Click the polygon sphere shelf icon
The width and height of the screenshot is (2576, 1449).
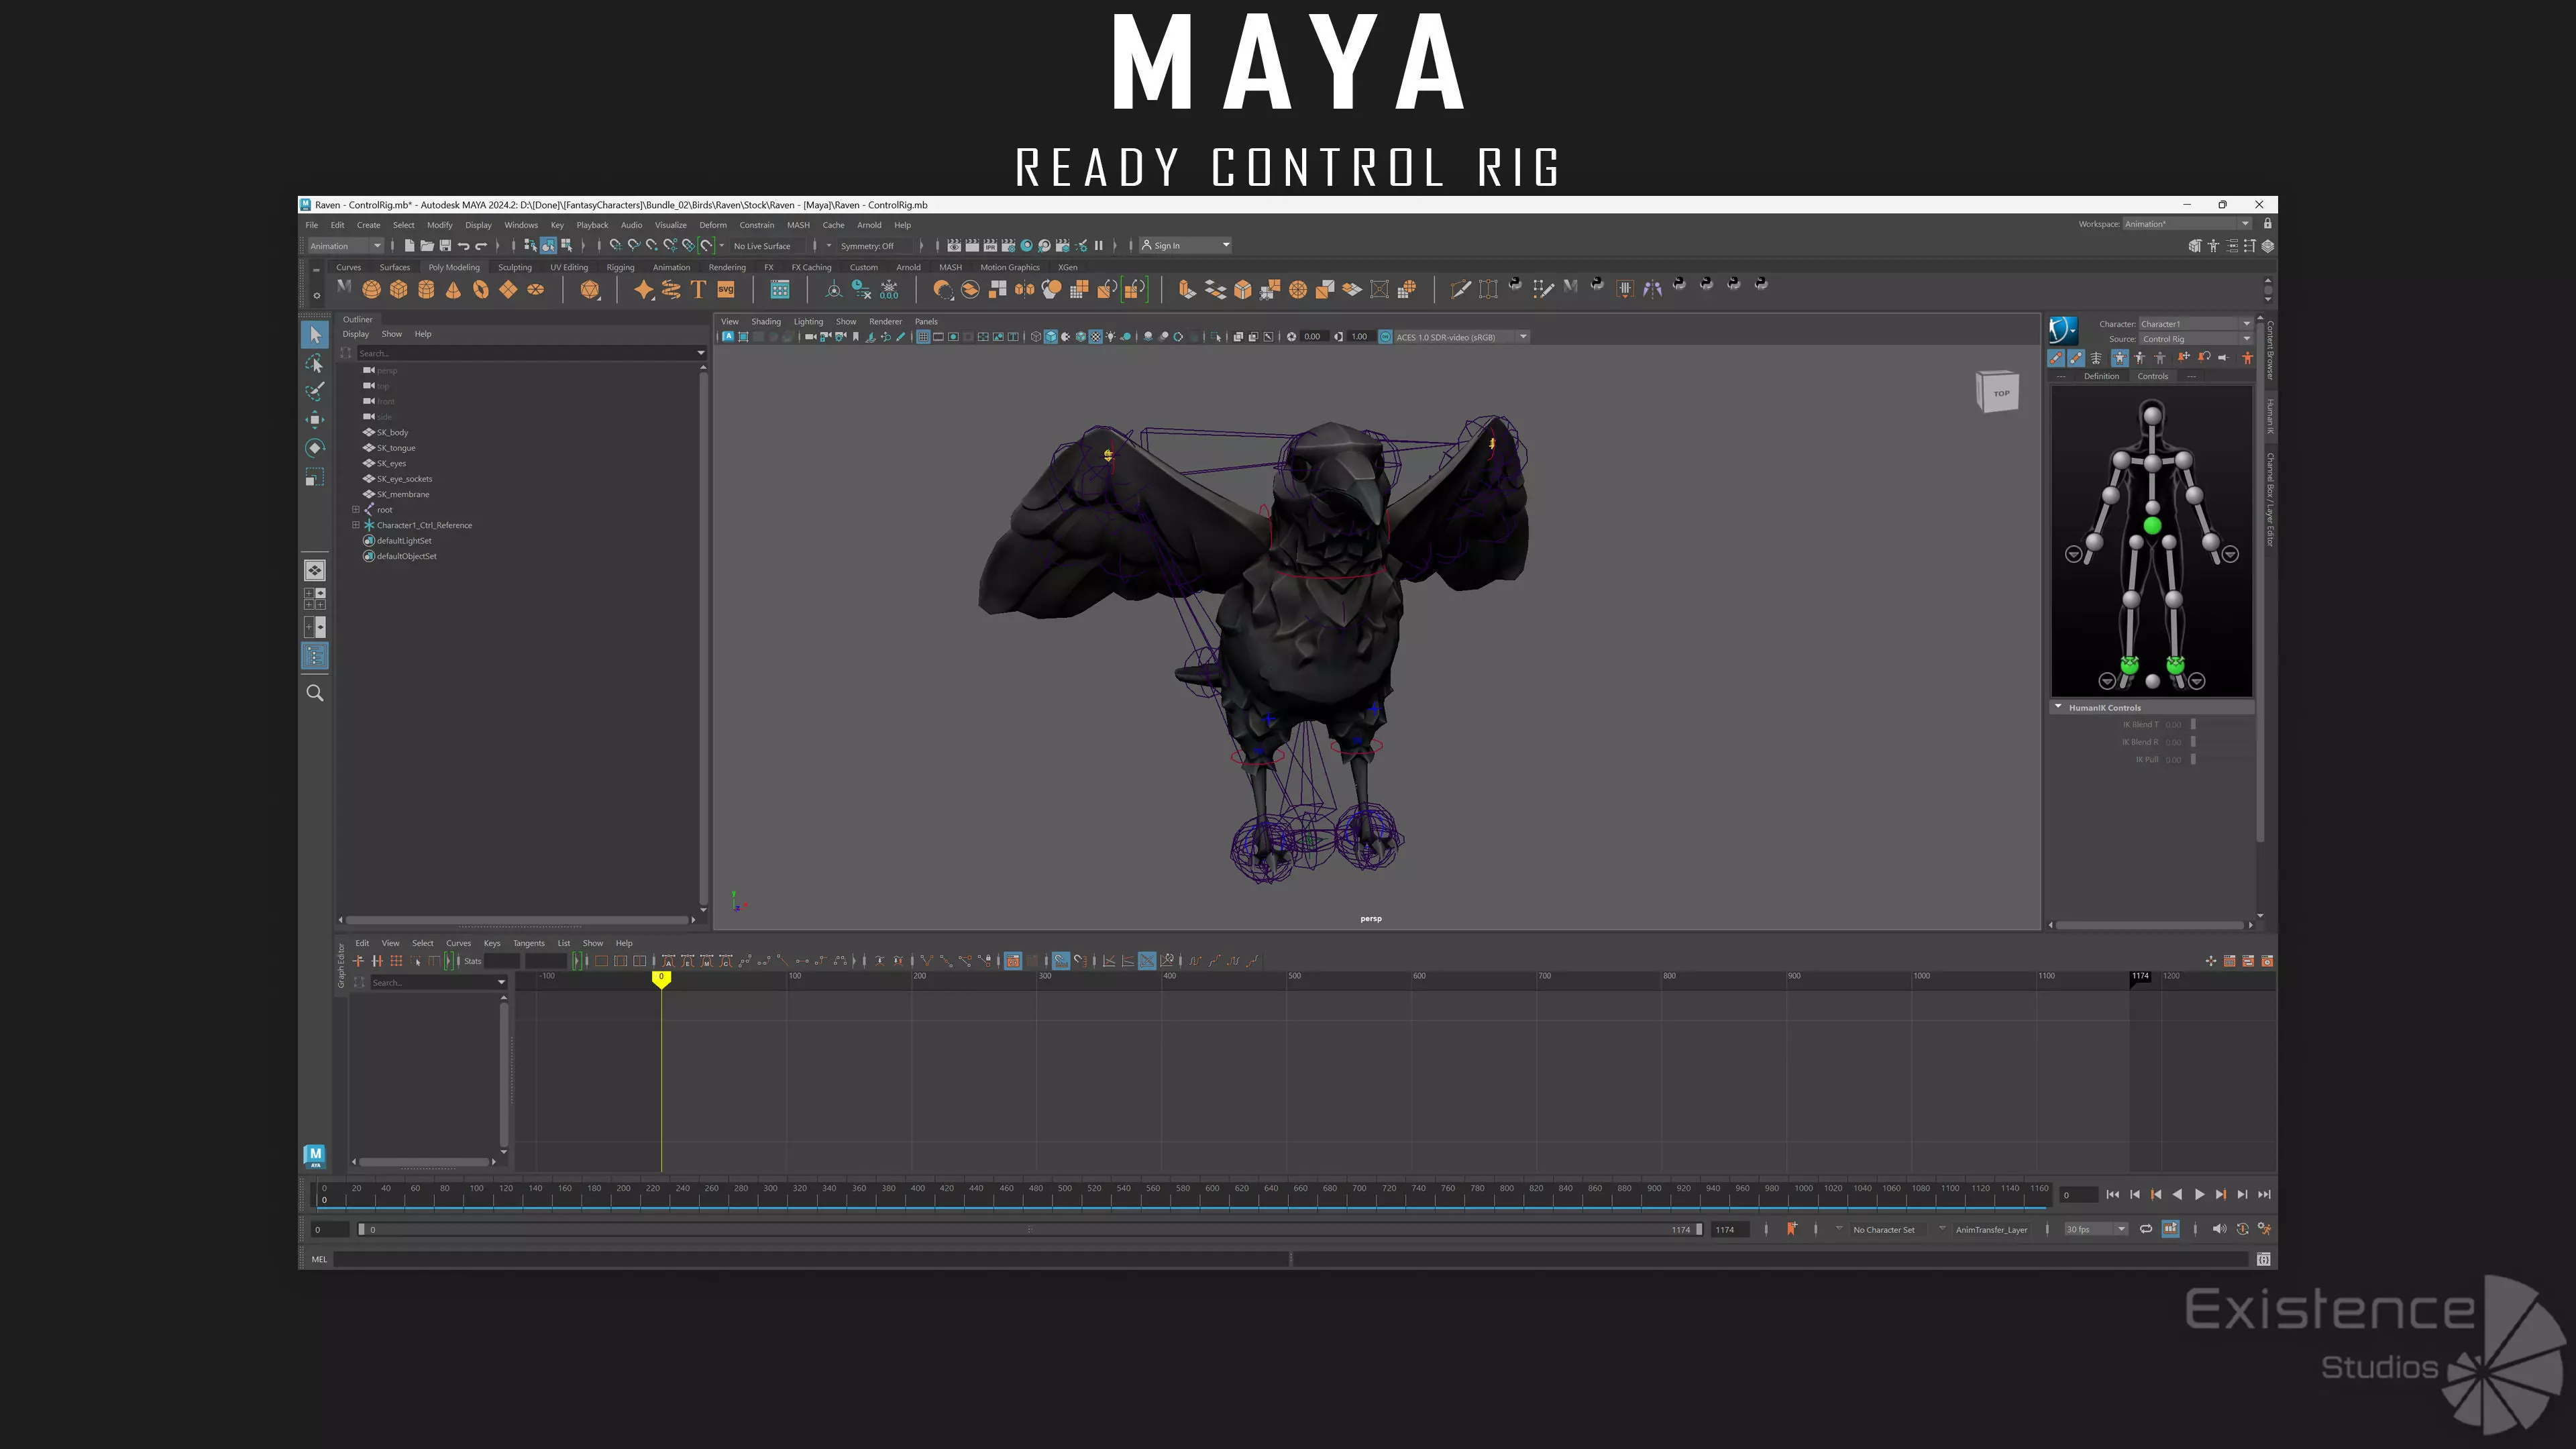371,289
